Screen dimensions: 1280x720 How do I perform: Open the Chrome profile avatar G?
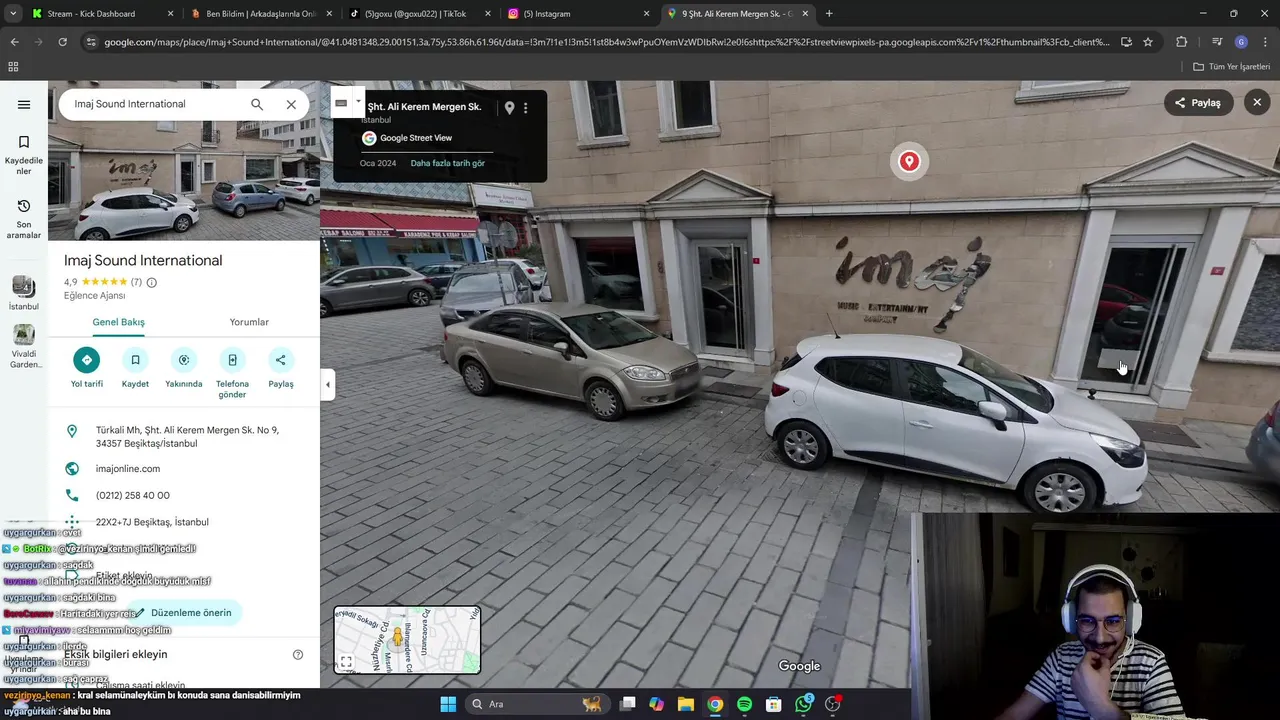click(1241, 42)
